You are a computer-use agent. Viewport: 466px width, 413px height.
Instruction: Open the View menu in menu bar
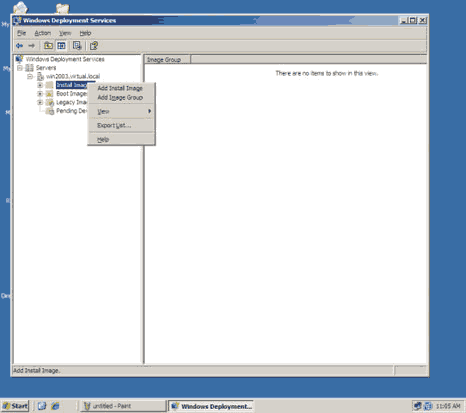click(65, 33)
